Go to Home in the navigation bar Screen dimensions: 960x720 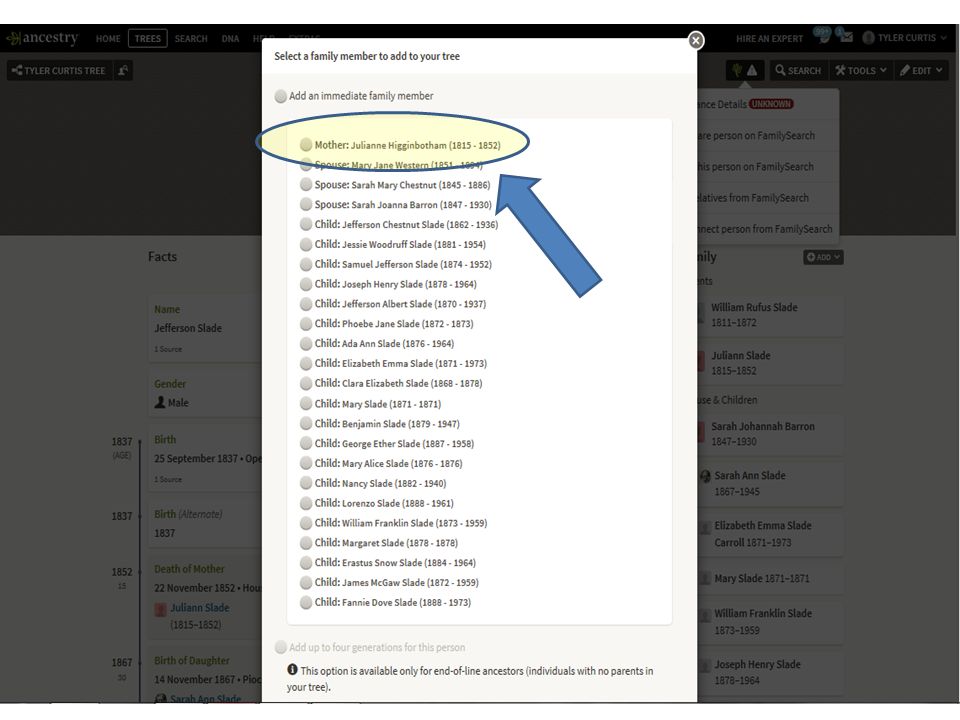[108, 39]
